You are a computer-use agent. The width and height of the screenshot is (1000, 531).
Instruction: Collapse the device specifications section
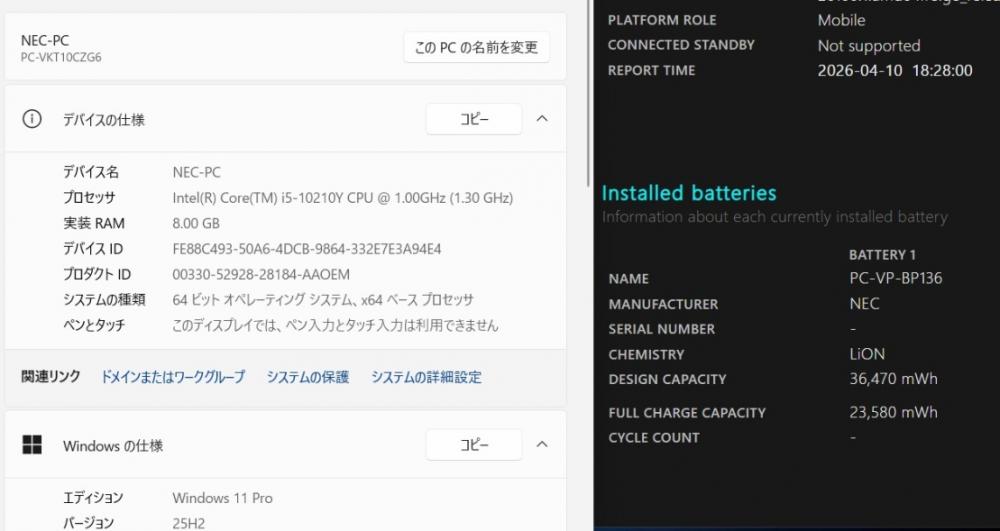pyautogui.click(x=542, y=119)
